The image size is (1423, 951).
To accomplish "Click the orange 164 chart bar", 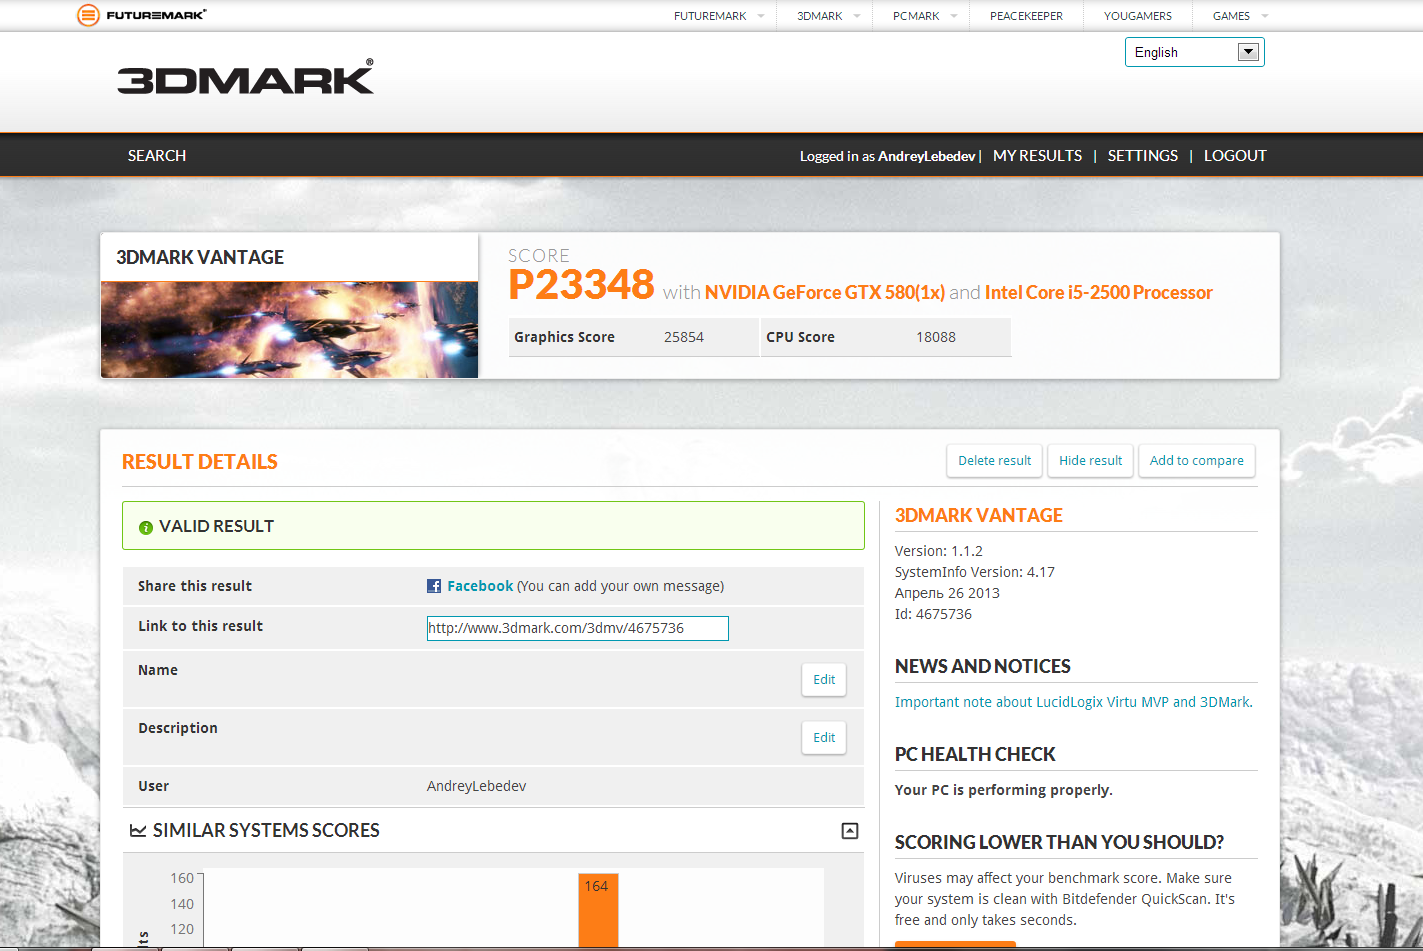I will 598,910.
